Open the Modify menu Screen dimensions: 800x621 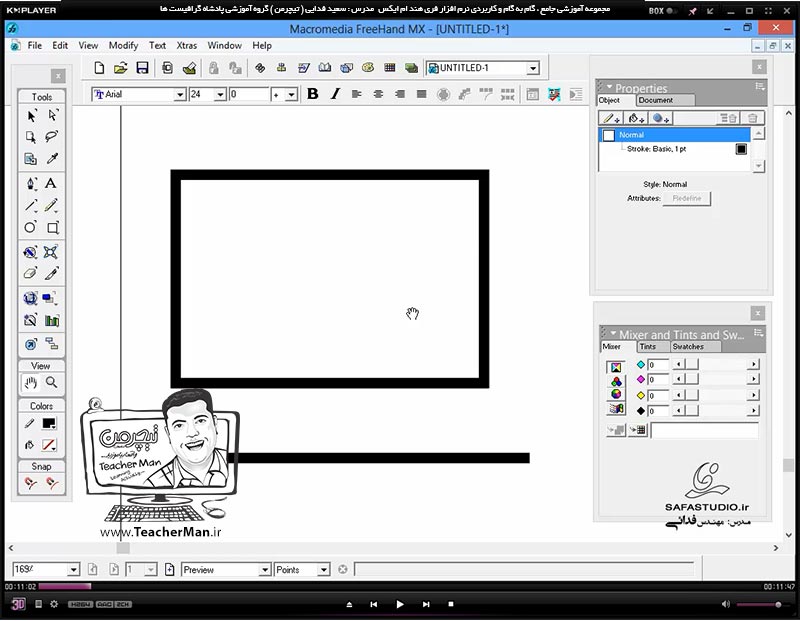coord(123,45)
